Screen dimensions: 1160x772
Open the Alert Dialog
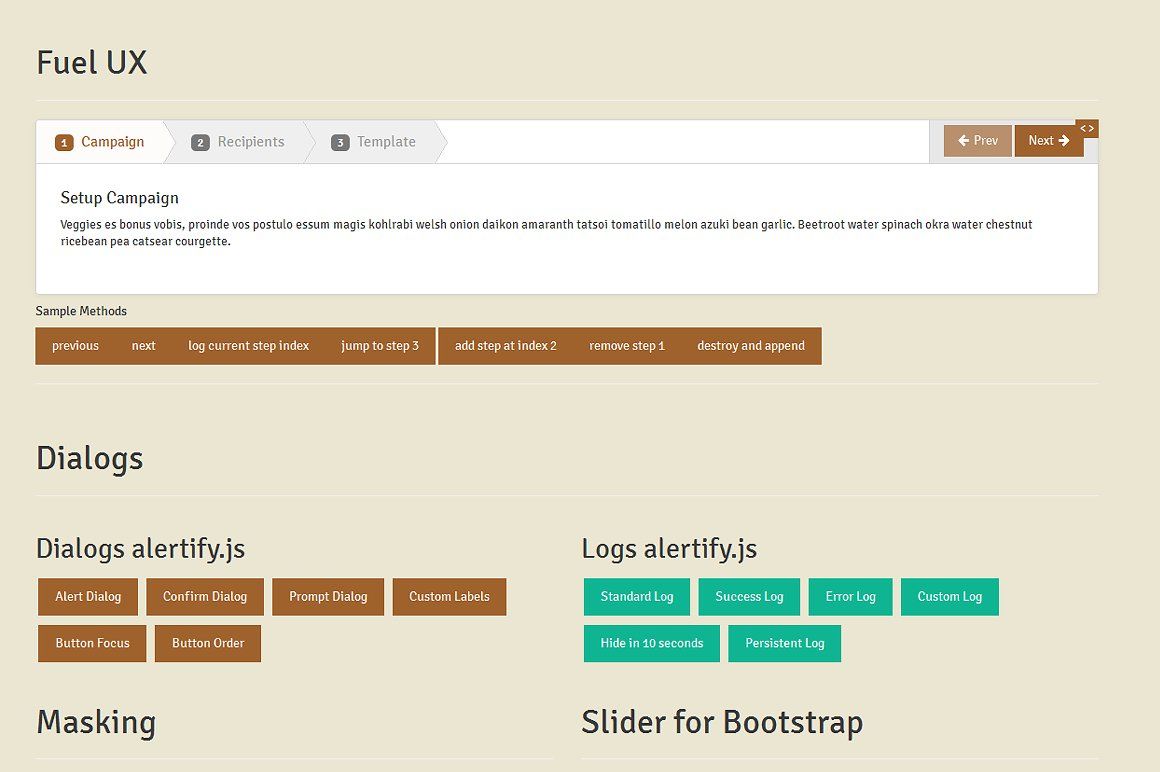click(88, 597)
